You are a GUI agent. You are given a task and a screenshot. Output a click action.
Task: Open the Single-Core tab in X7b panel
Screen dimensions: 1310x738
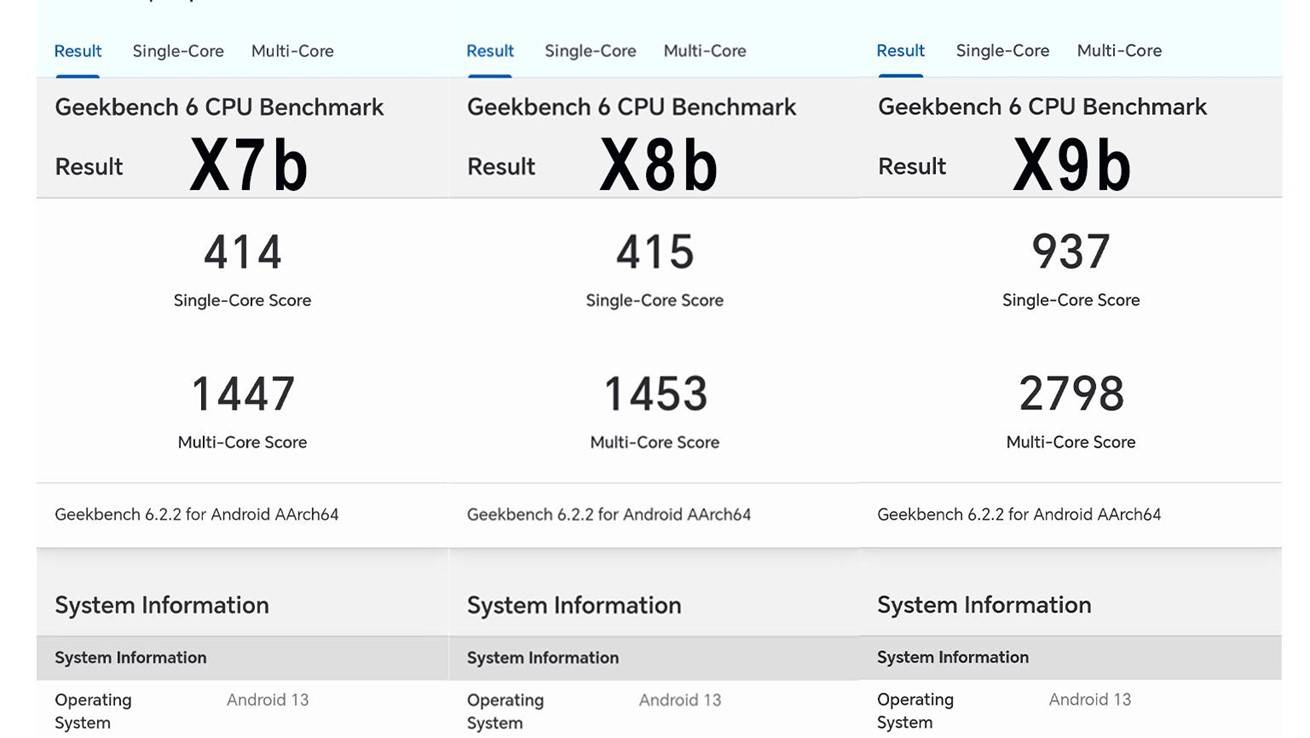(178, 51)
